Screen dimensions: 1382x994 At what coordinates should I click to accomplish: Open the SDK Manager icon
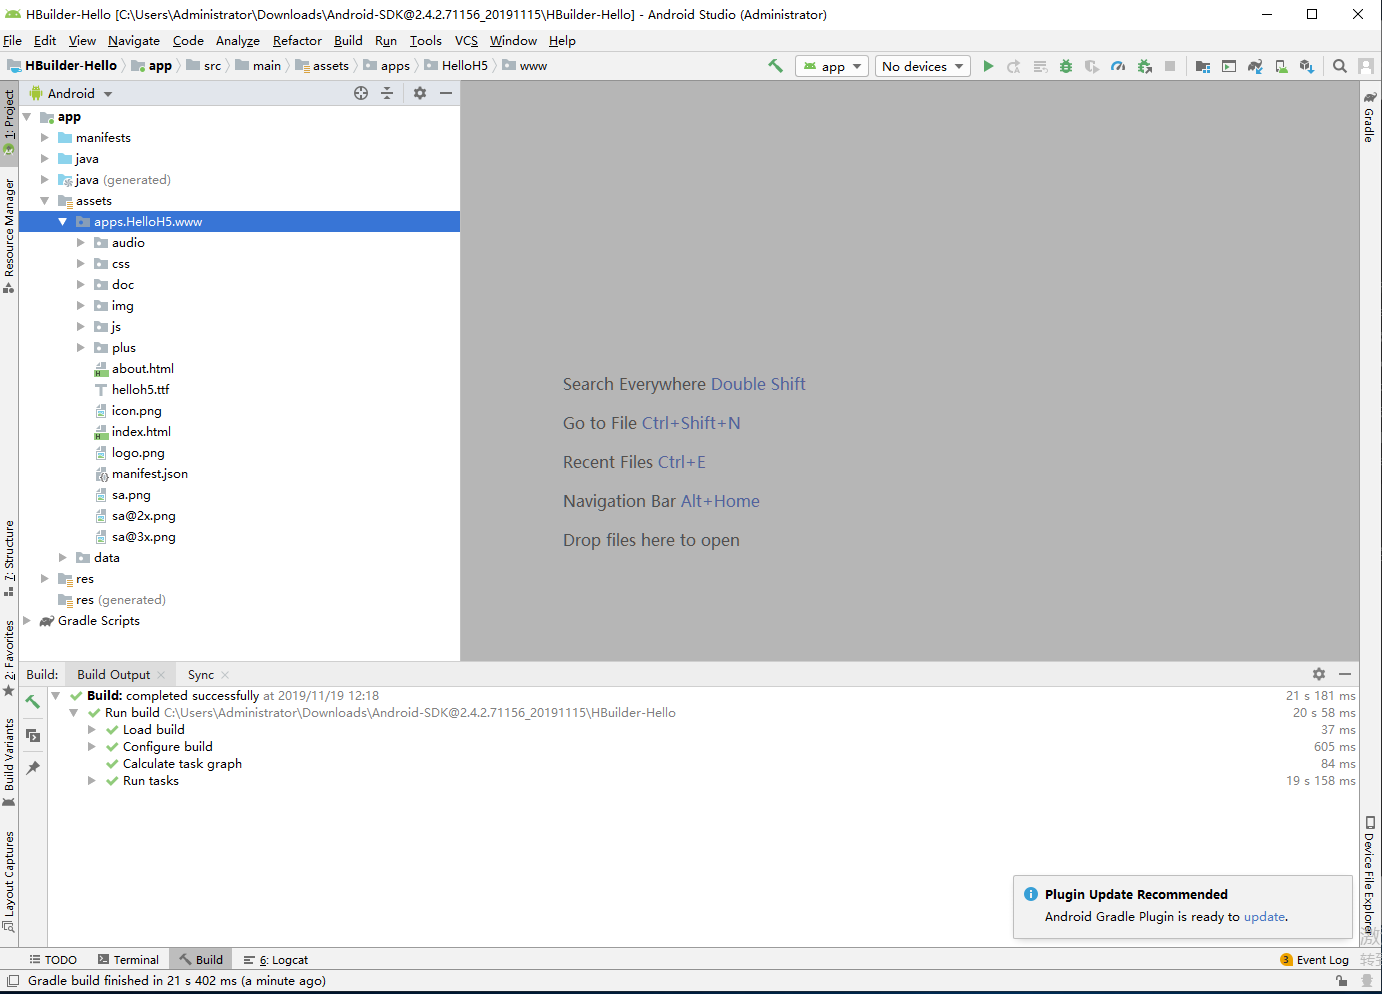pyautogui.click(x=1307, y=66)
